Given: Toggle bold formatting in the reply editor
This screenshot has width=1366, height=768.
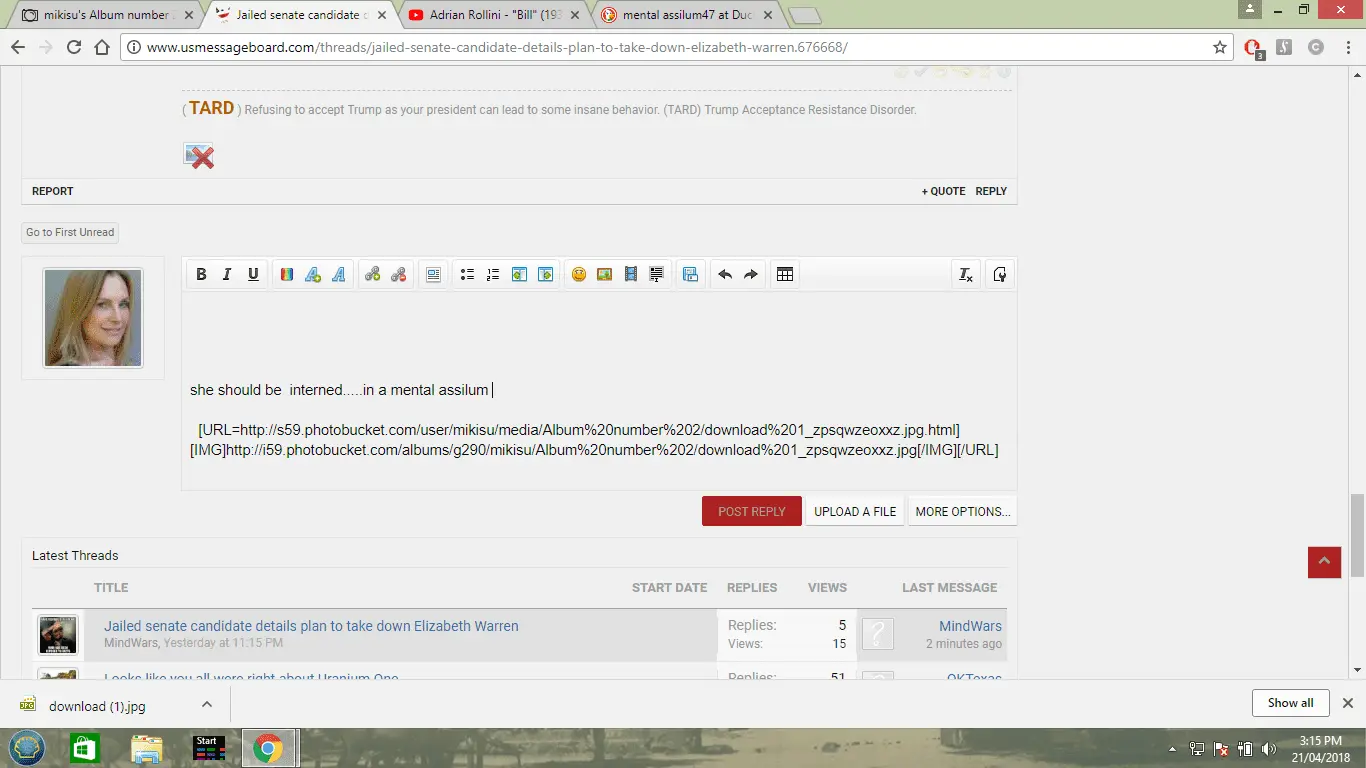Looking at the screenshot, I should [201, 274].
